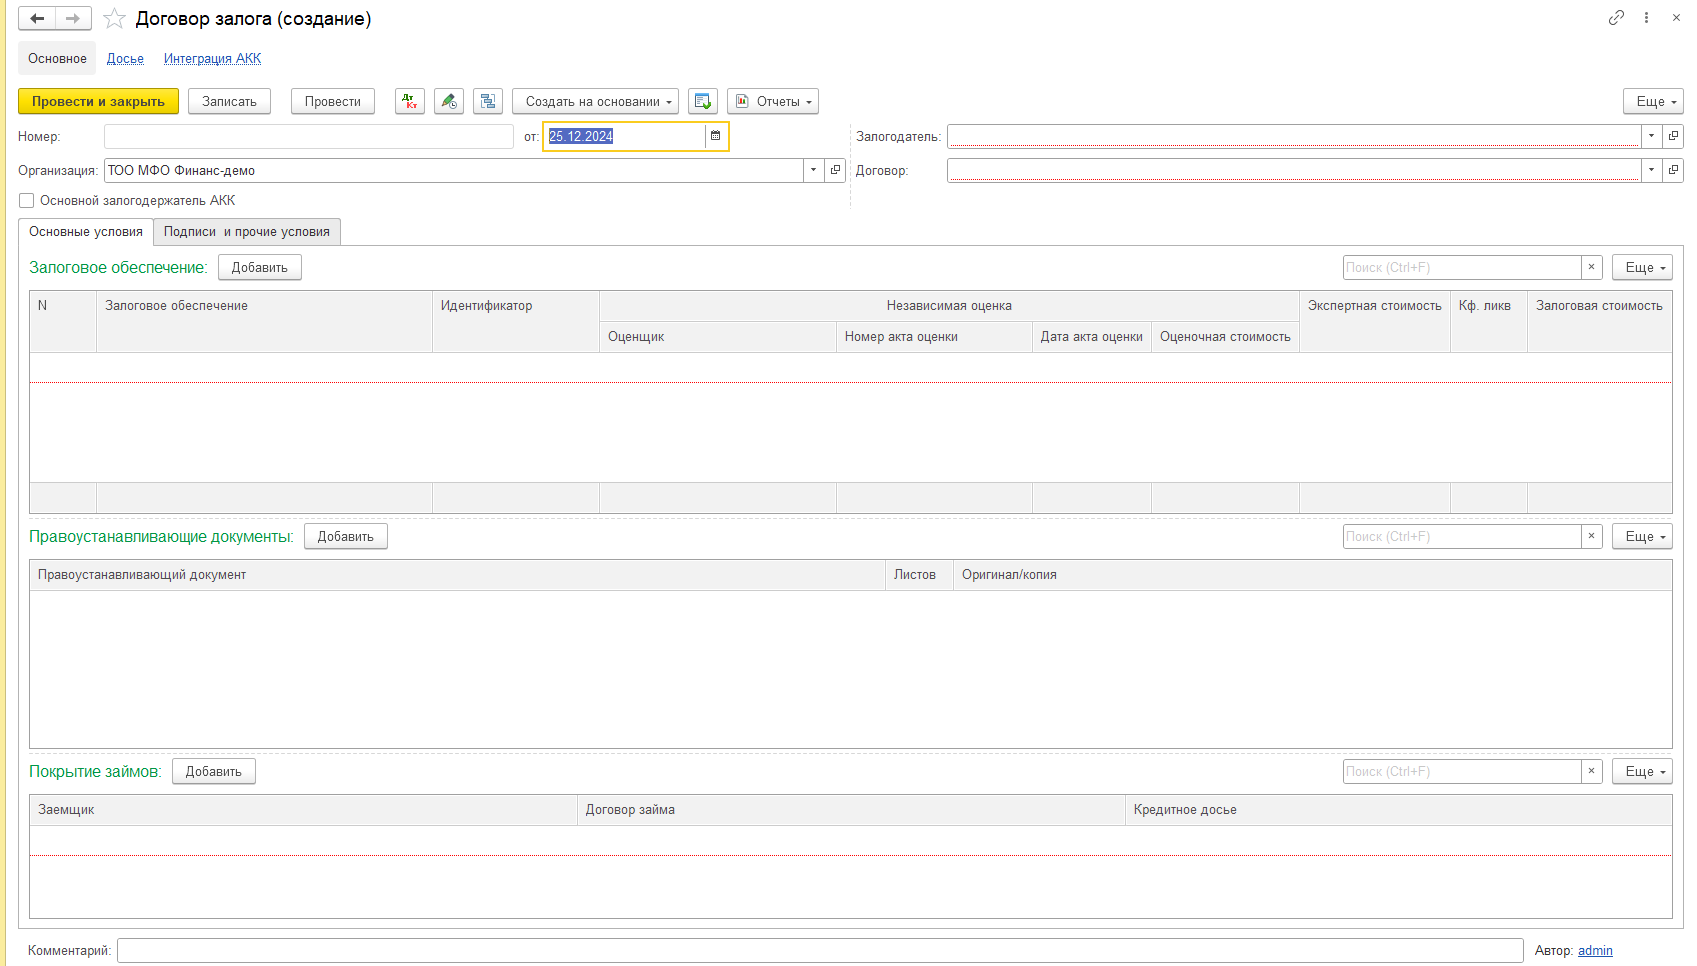Go back with the left arrow button
1697x966 pixels.
click(37, 18)
